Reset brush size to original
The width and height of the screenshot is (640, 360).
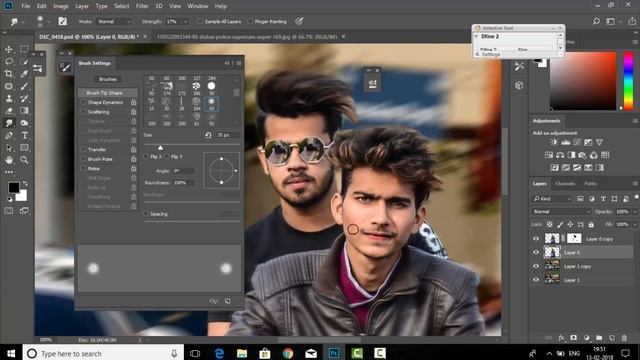(208, 135)
